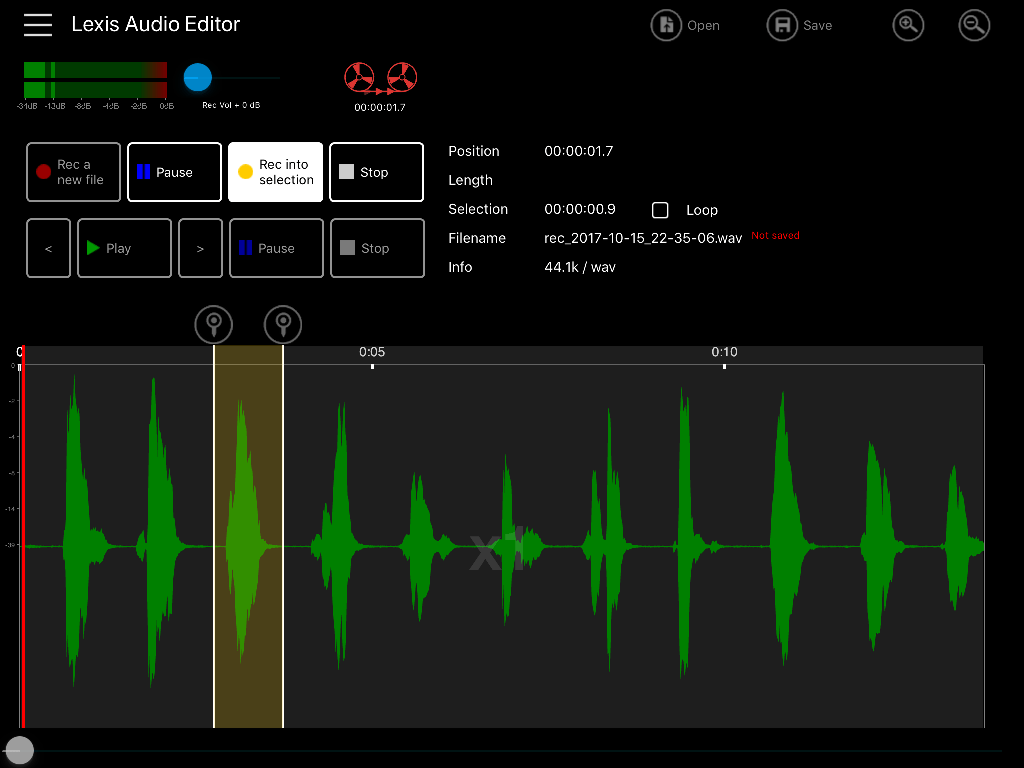Zoom out of the waveform with the magnifier-minus icon

[x=974, y=25]
